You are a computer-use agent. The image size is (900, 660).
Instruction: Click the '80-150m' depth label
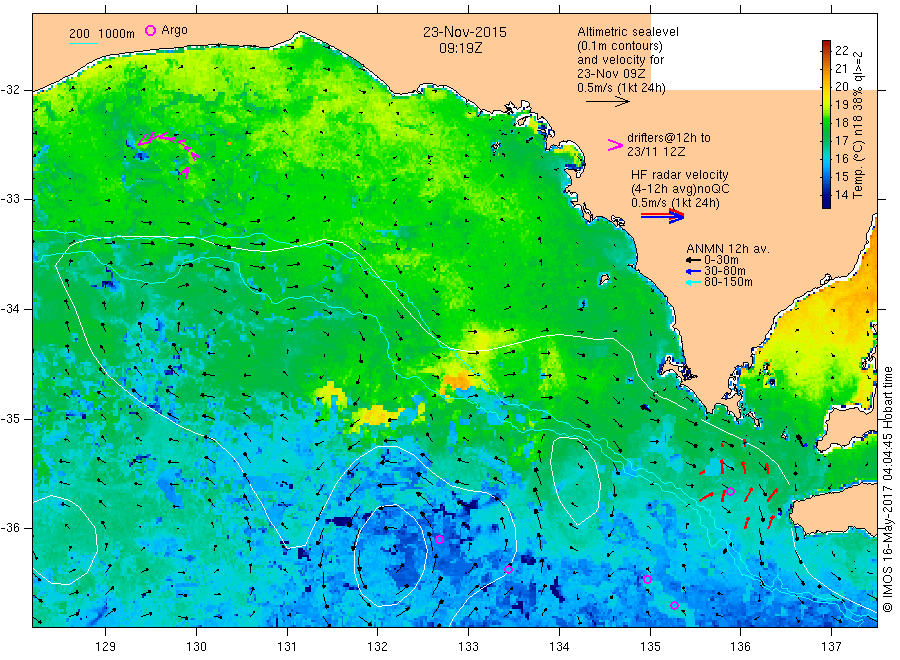(728, 282)
